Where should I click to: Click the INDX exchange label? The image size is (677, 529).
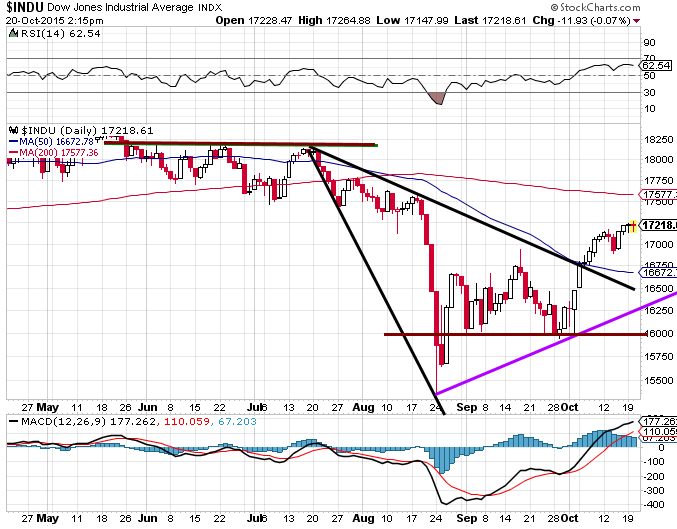pyautogui.click(x=210, y=7)
